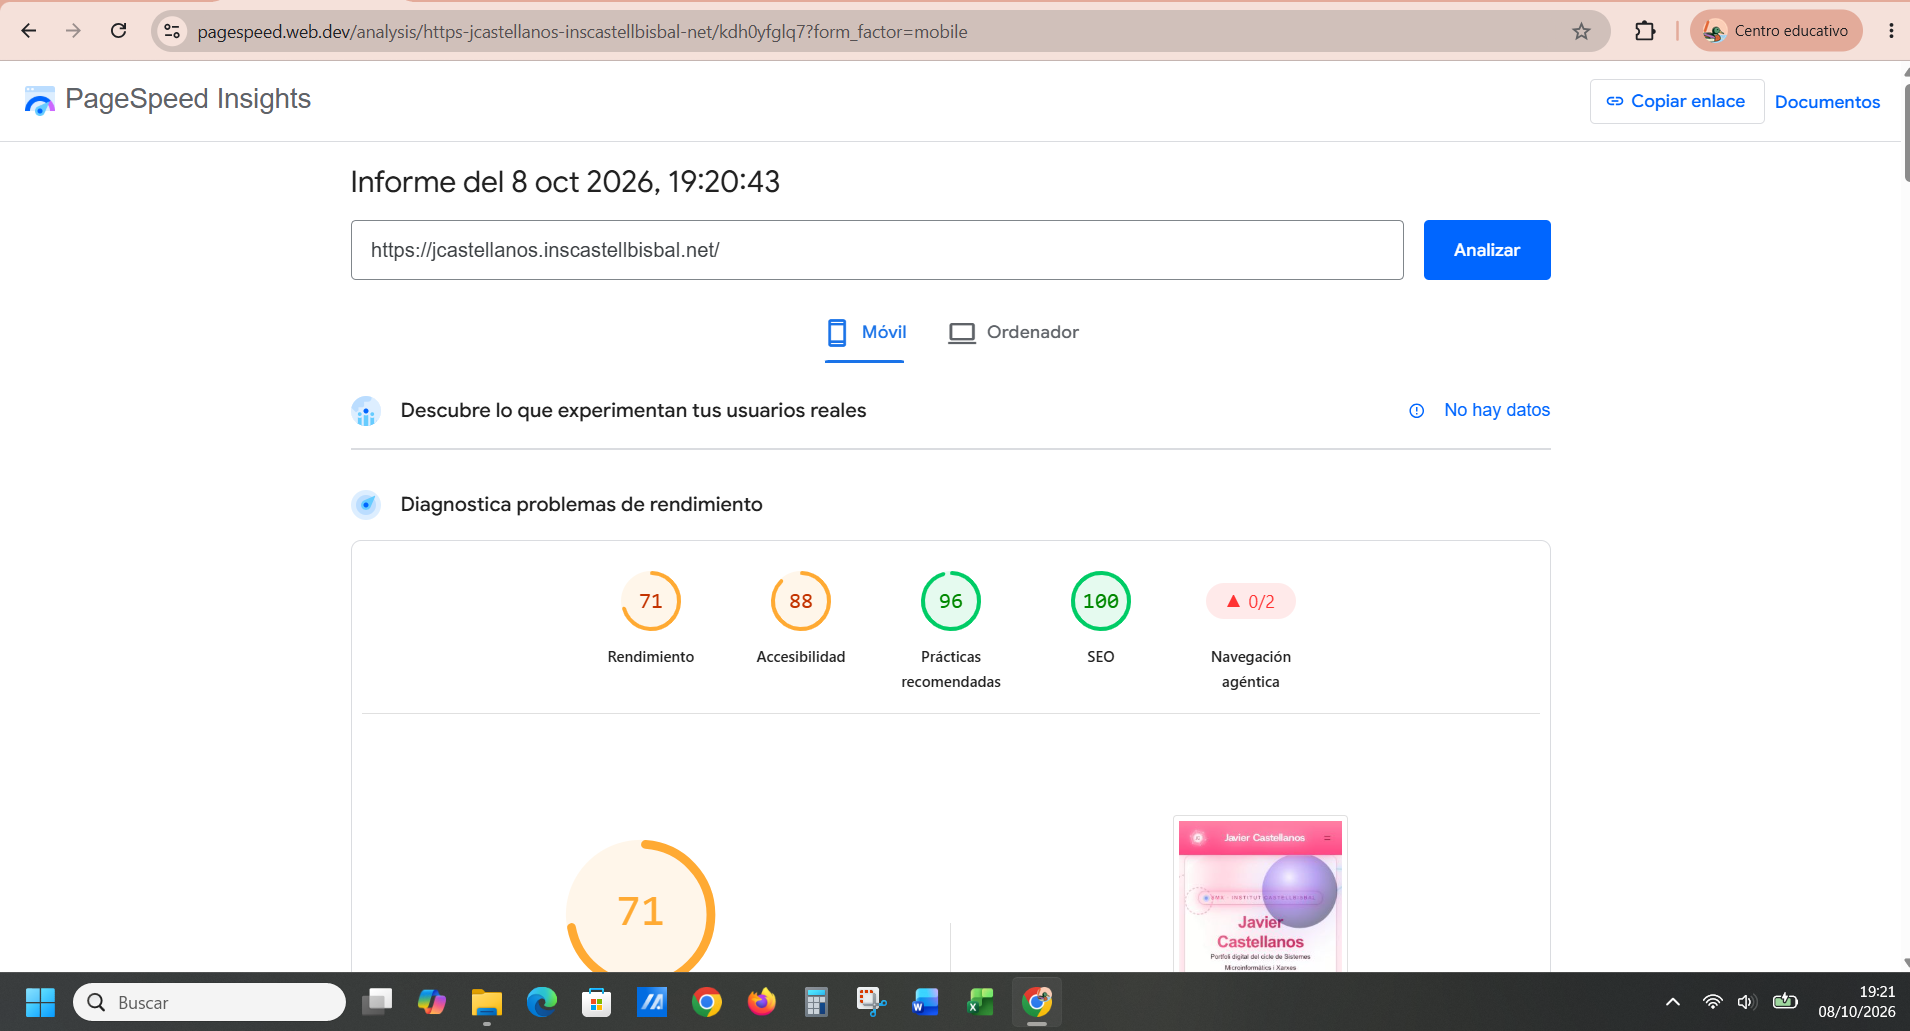
Task: Open File Explorer from the taskbar
Action: (487, 1002)
